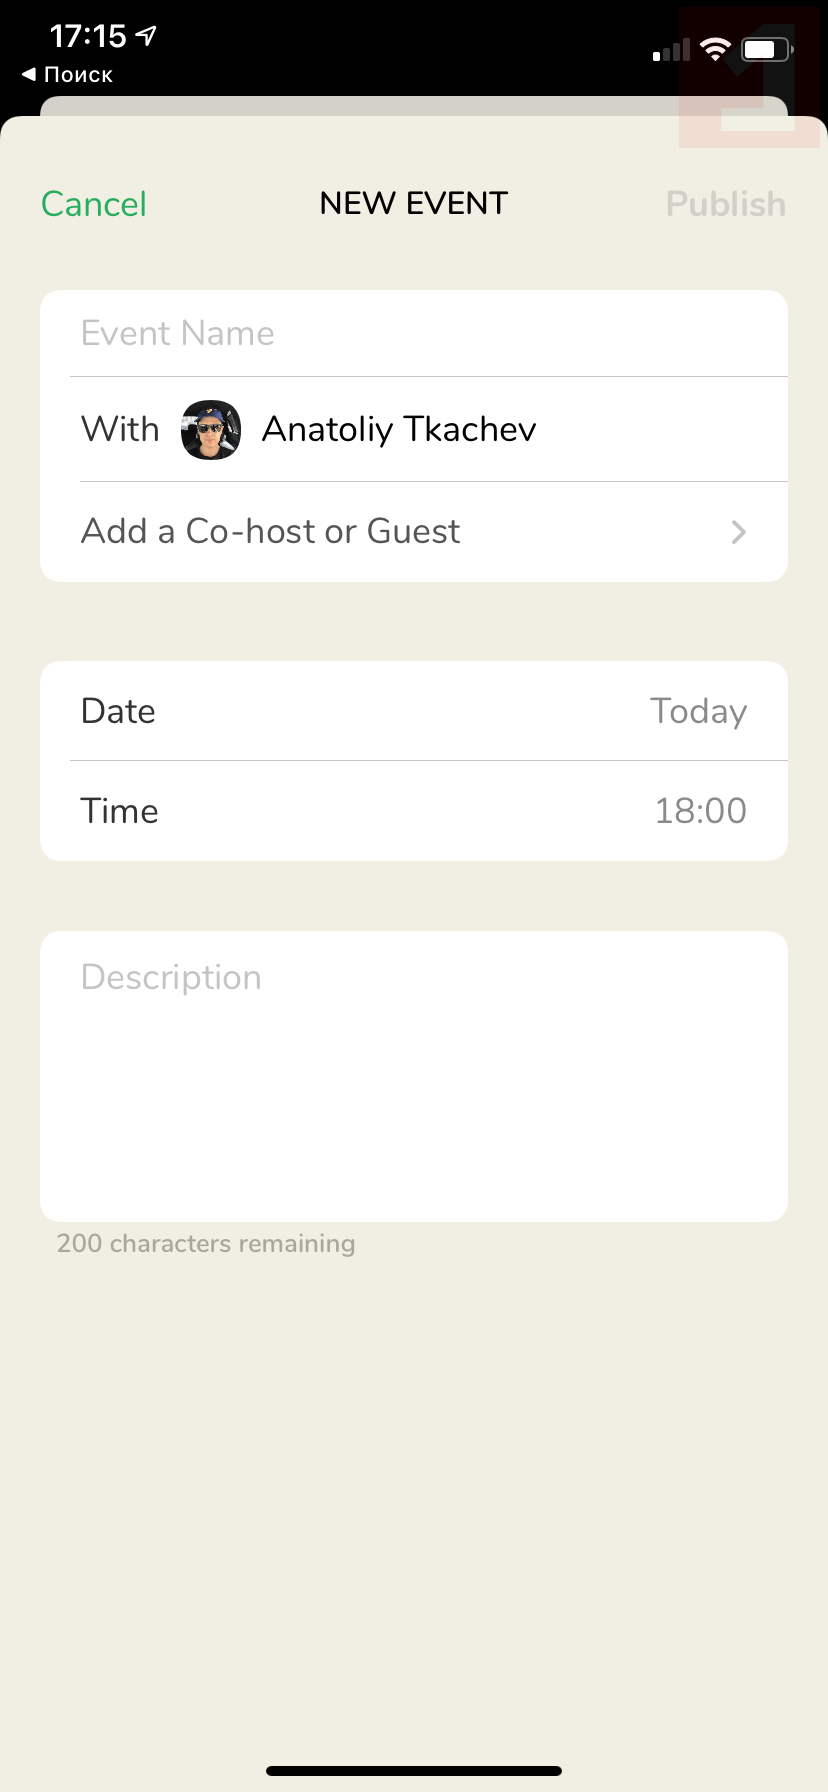The width and height of the screenshot is (828, 1792).
Task: Tap the 17:15 clock in status bar
Action: pos(88,37)
